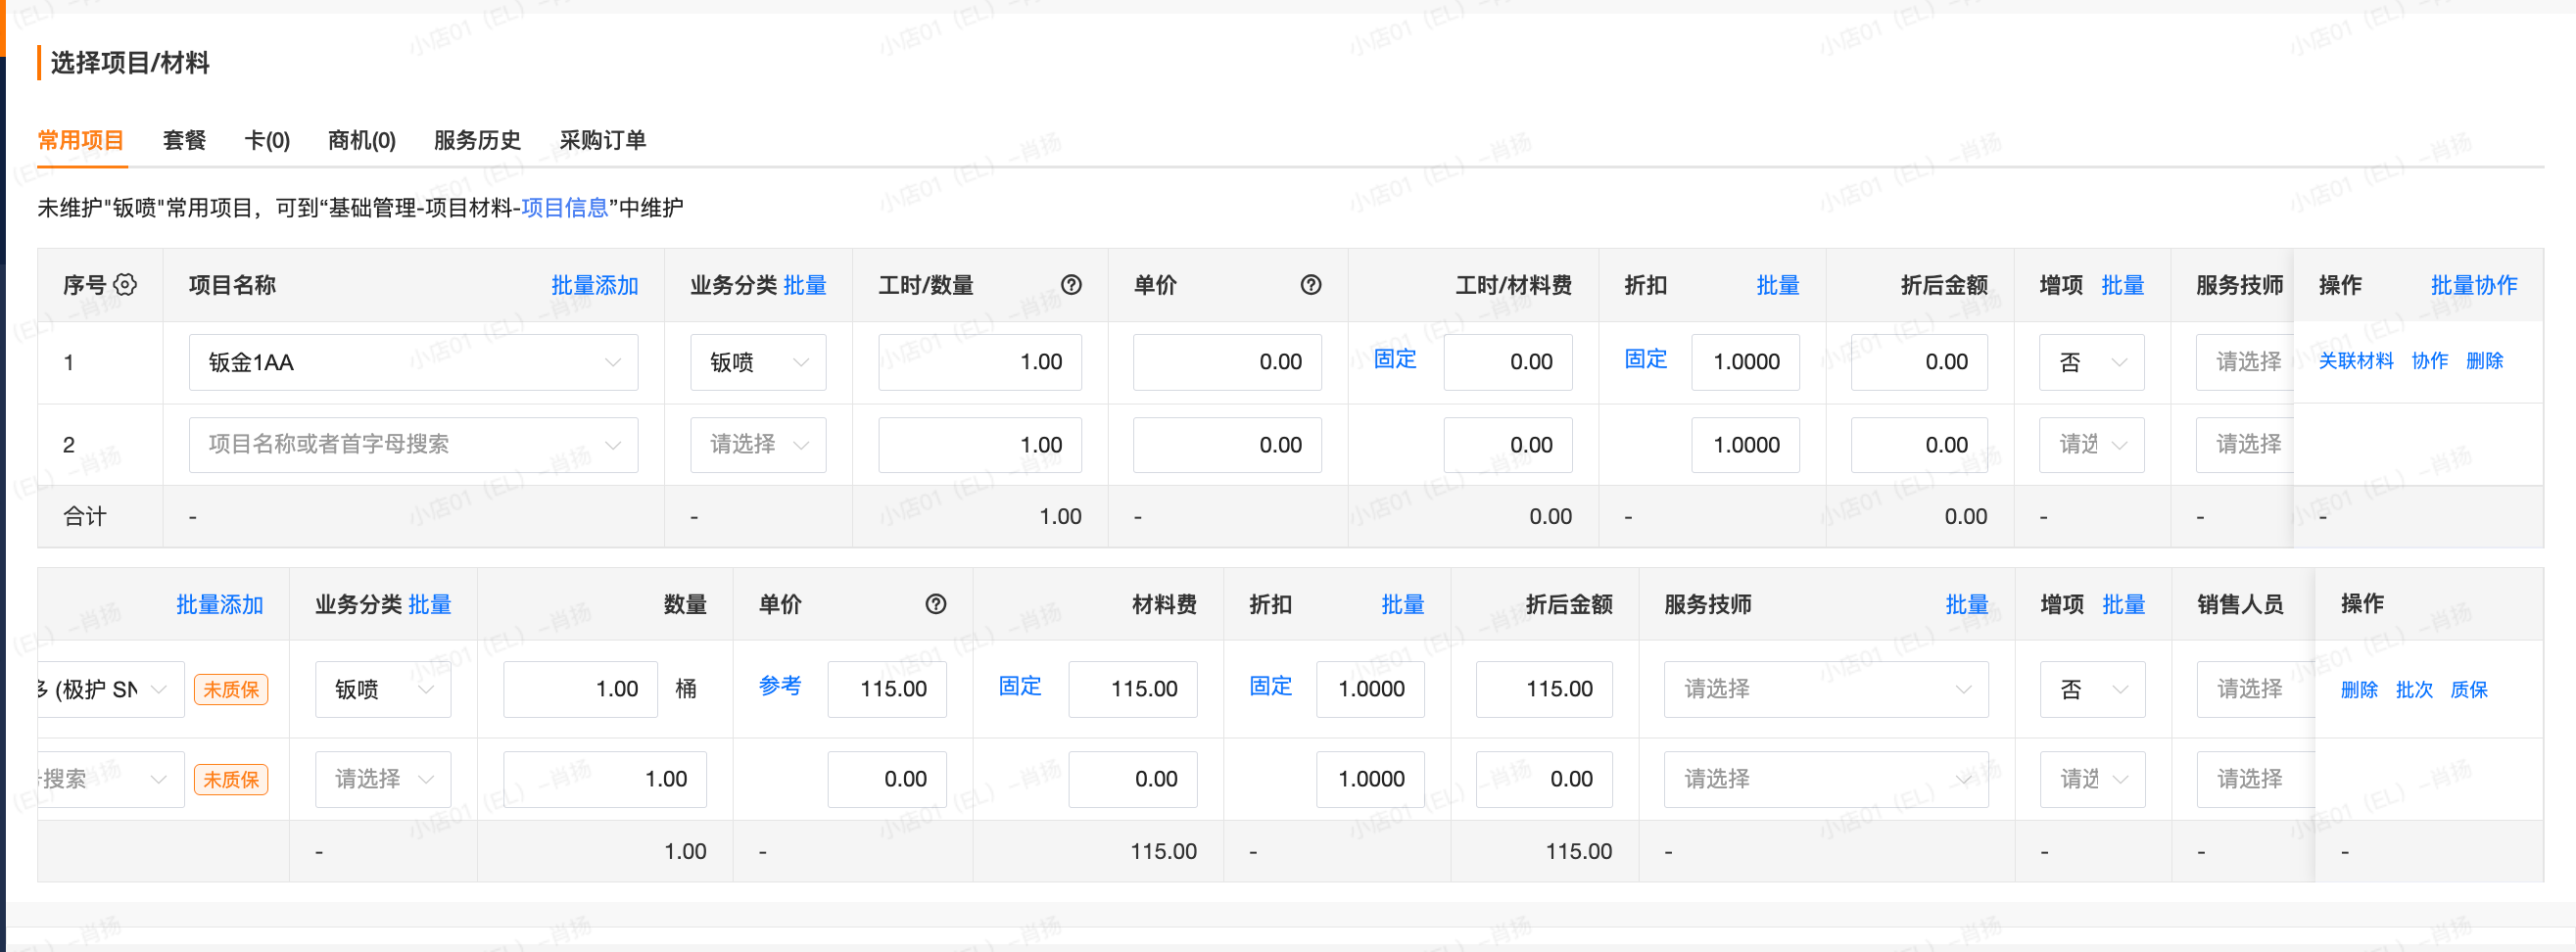Switch to the 套餐 tab
This screenshot has width=2576, height=952.
click(x=184, y=140)
